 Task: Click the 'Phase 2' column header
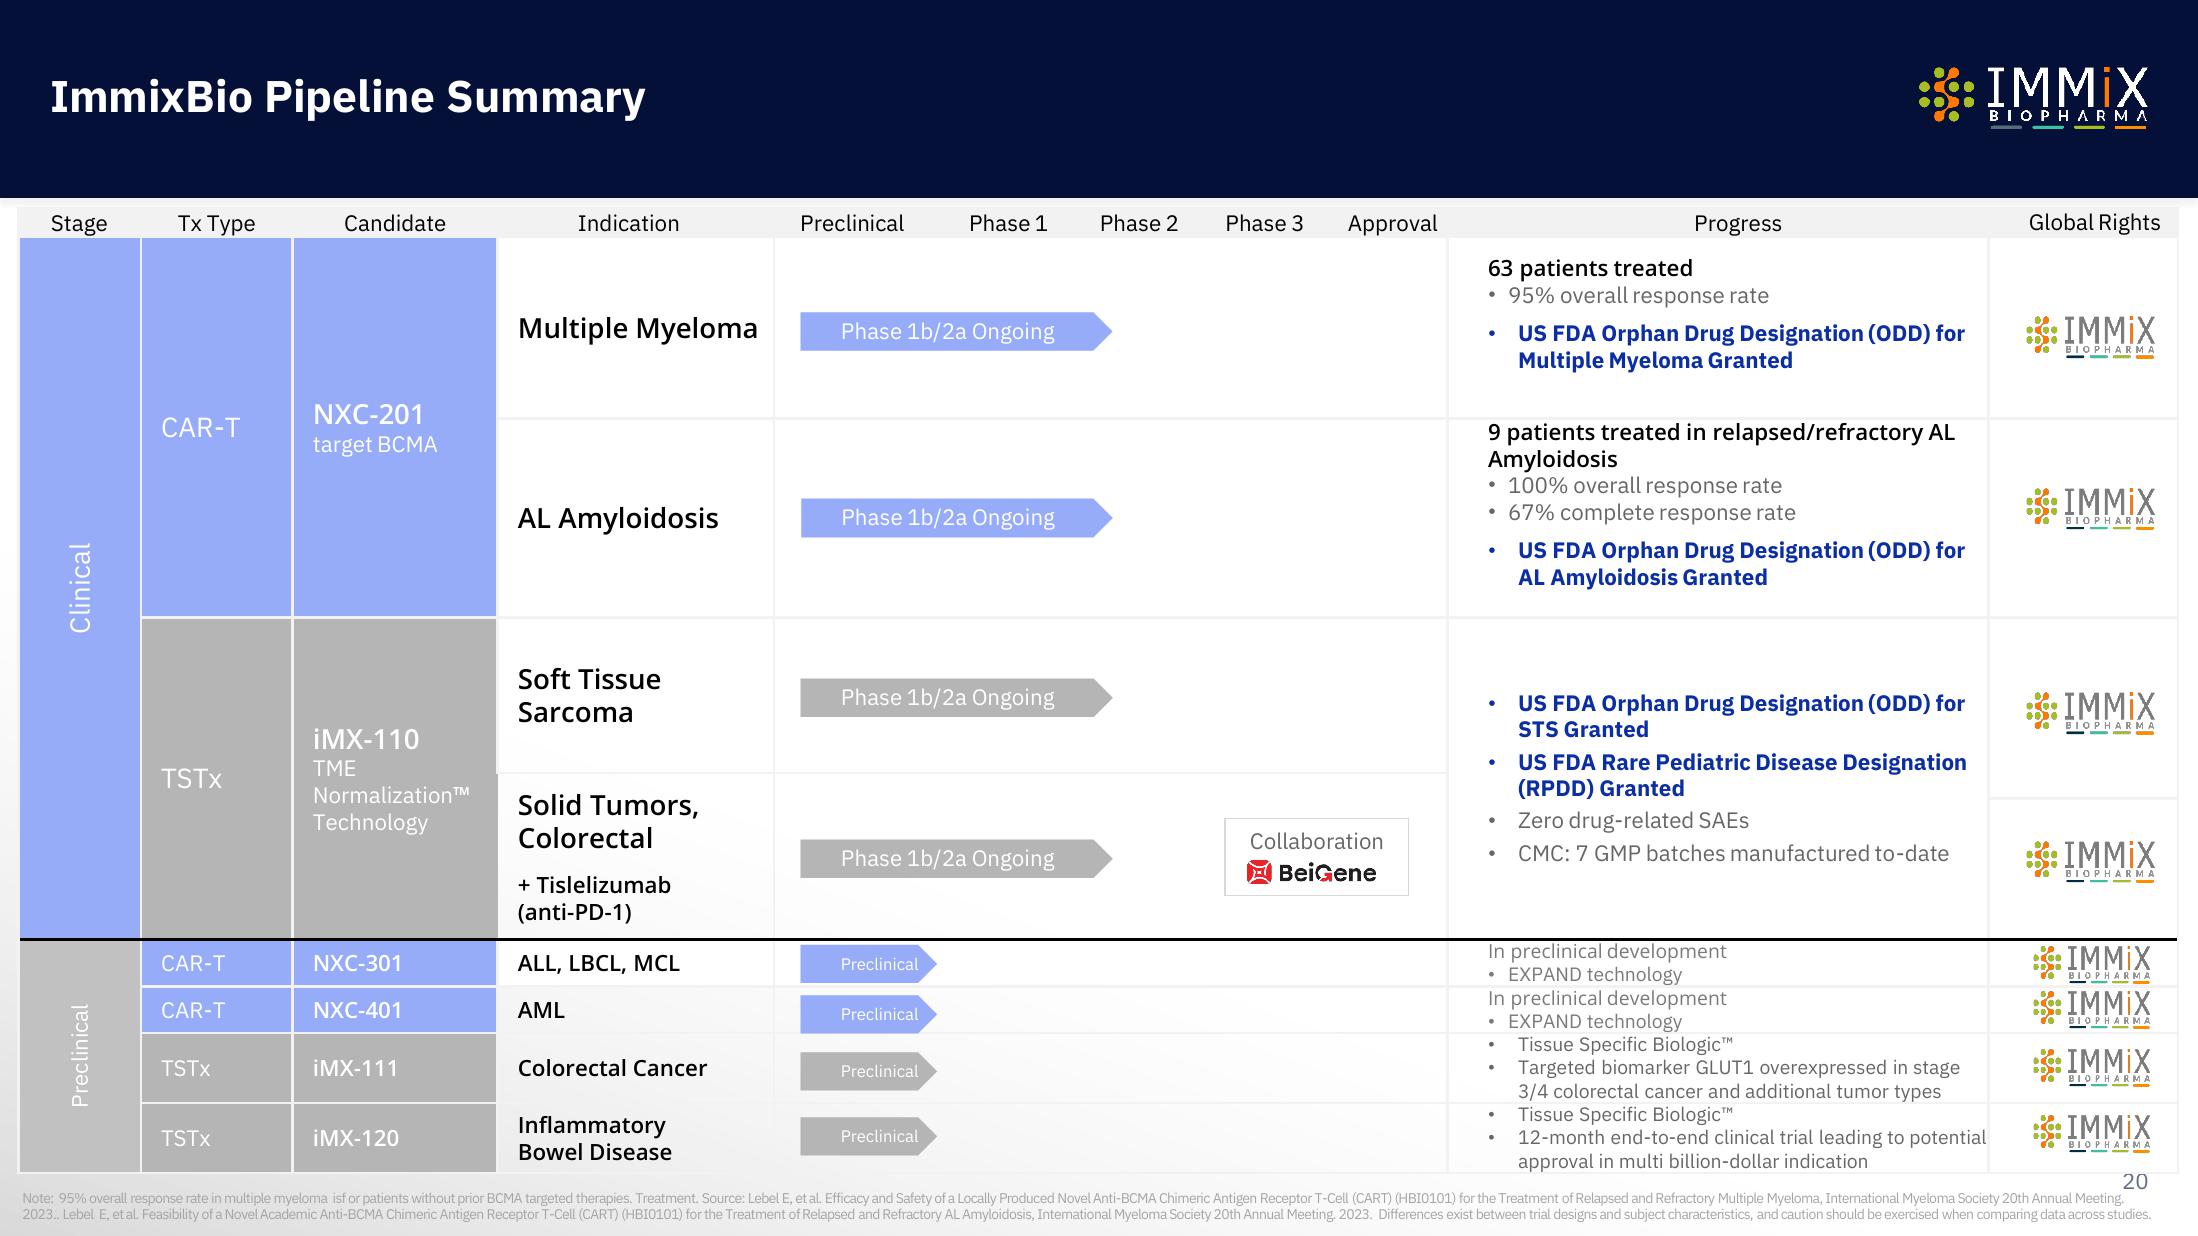pyautogui.click(x=1139, y=223)
